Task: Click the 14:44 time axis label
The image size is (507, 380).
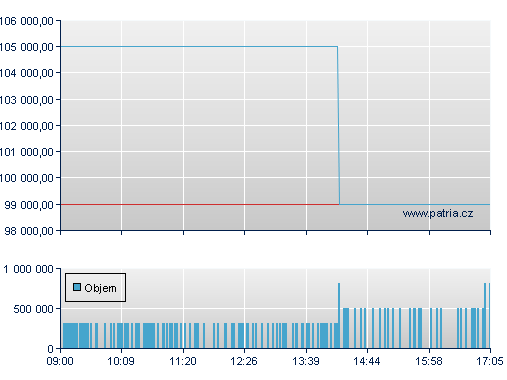Action: click(367, 361)
